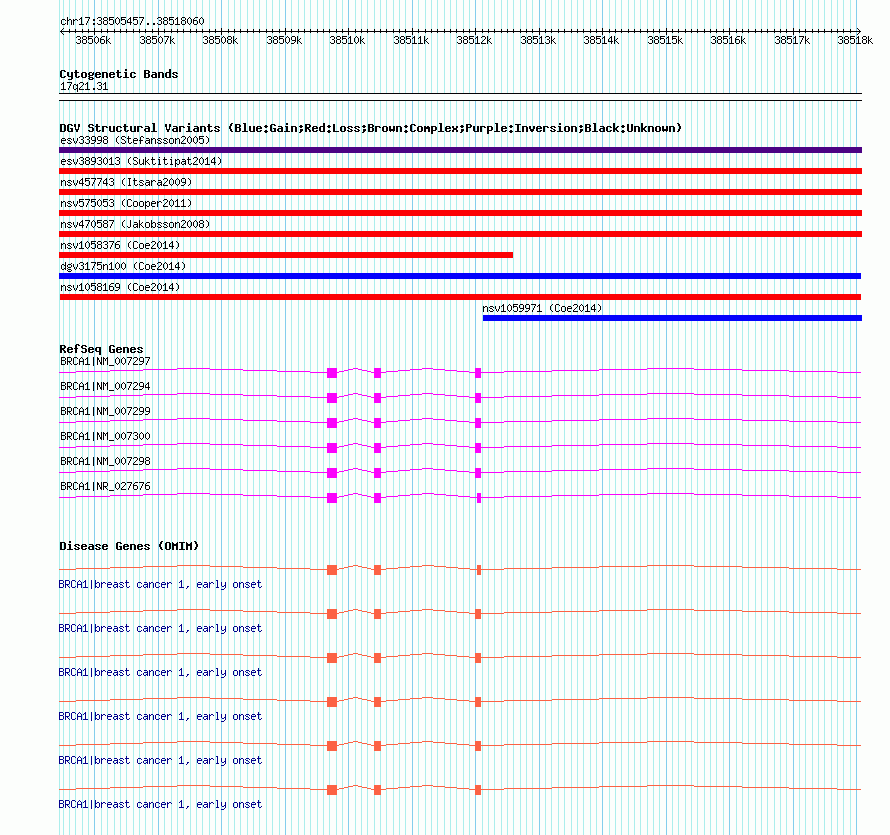The height and width of the screenshot is (835, 890).
Task: Click the BRCA1|NM_007298 transcript label
Action: coord(106,461)
